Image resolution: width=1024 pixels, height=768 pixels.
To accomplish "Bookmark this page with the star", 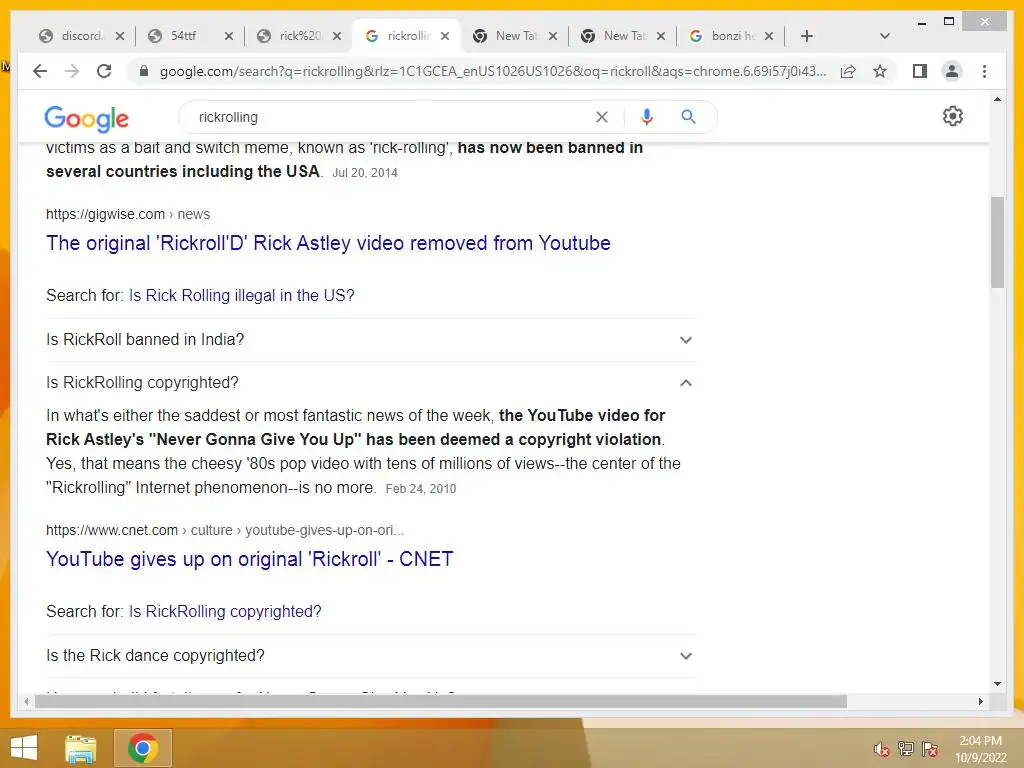I will tap(880, 71).
